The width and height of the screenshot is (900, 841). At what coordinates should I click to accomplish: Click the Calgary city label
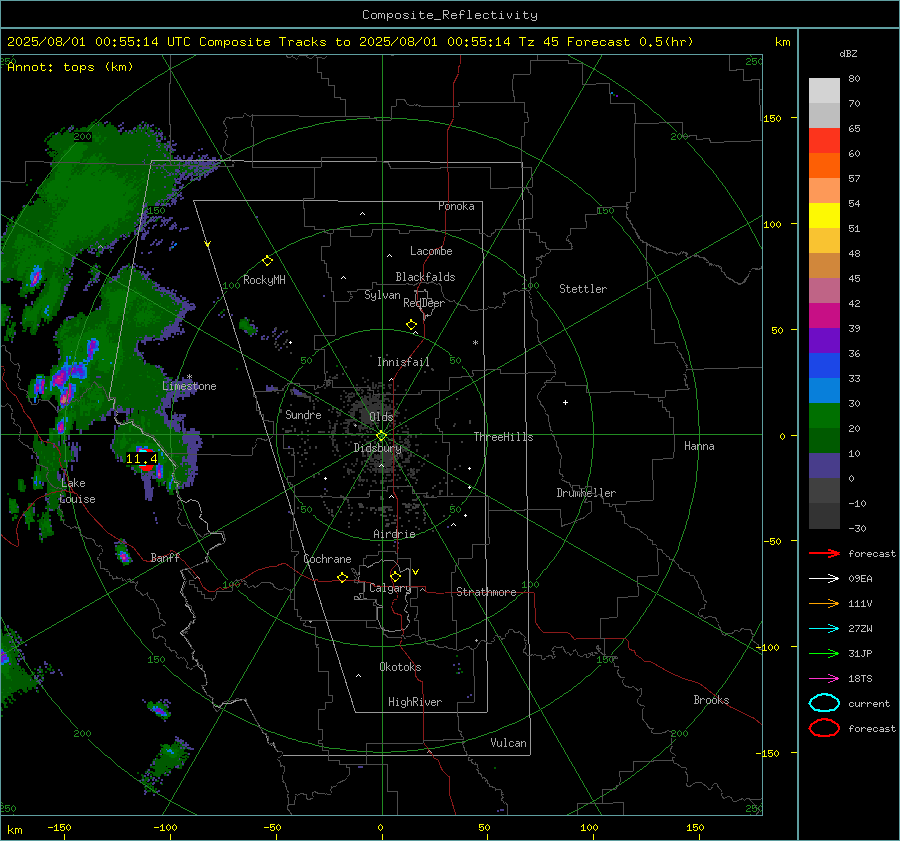[390, 588]
